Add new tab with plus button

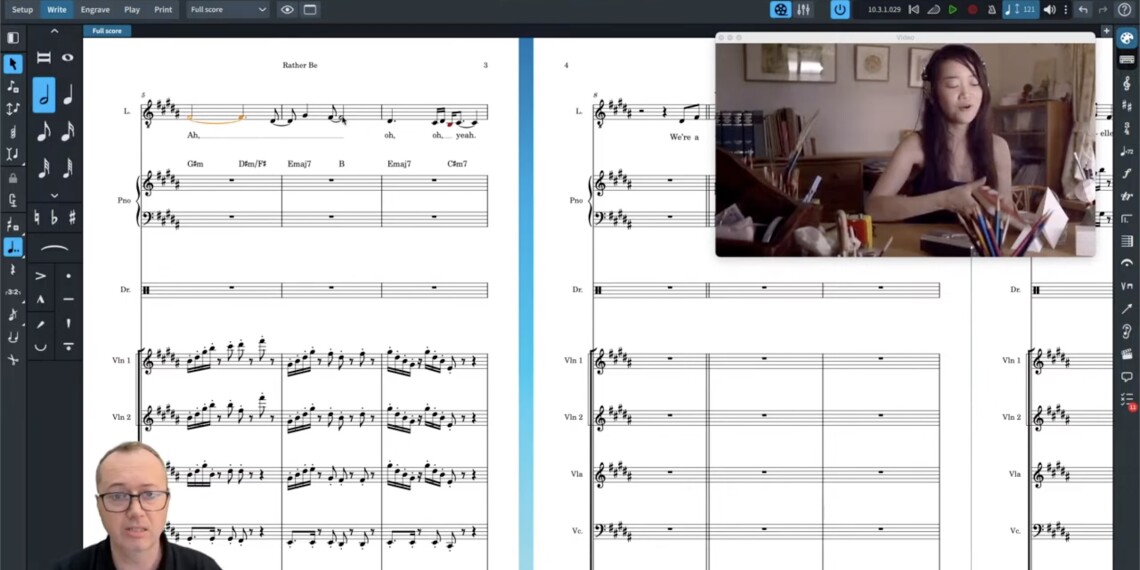pos(1106,31)
